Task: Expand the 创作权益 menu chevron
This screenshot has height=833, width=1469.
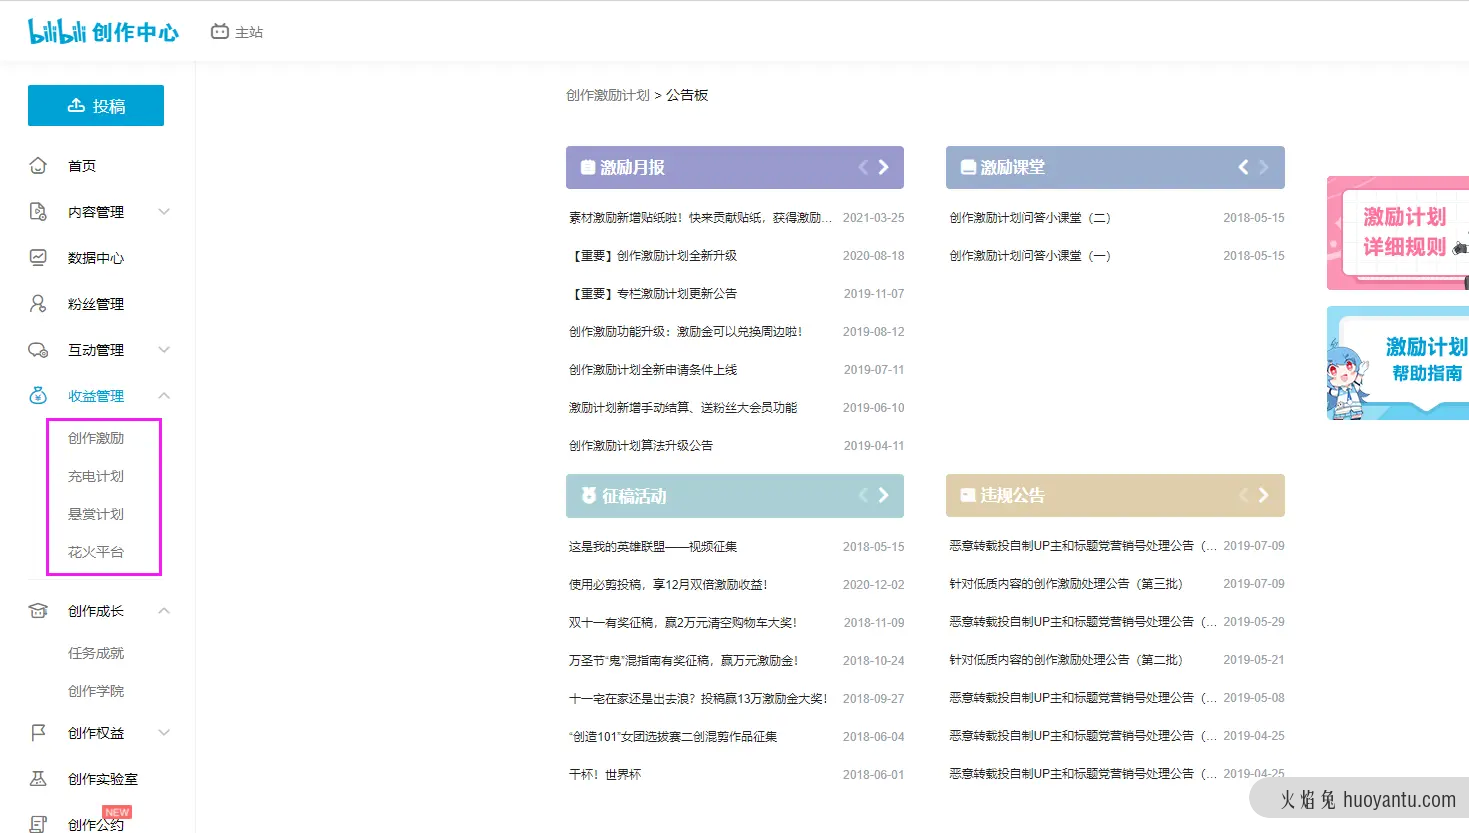Action: (164, 733)
